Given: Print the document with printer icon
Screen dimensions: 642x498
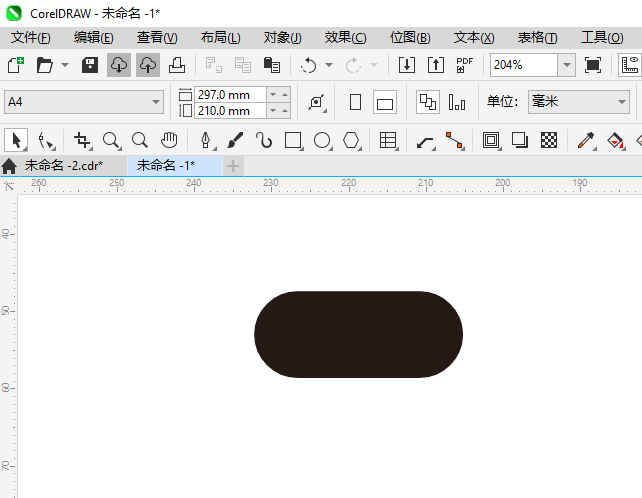Looking at the screenshot, I should pyautogui.click(x=177, y=65).
